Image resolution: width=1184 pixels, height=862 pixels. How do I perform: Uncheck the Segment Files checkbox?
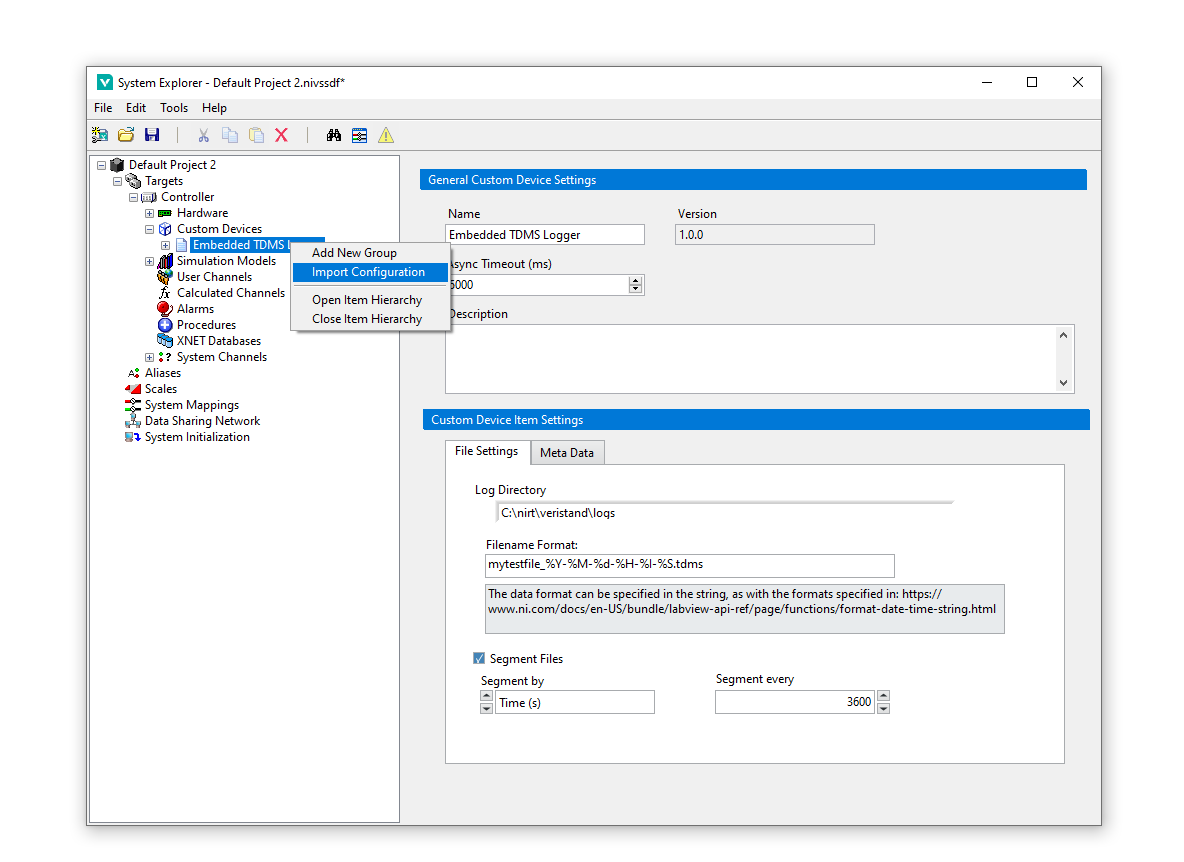pos(479,658)
